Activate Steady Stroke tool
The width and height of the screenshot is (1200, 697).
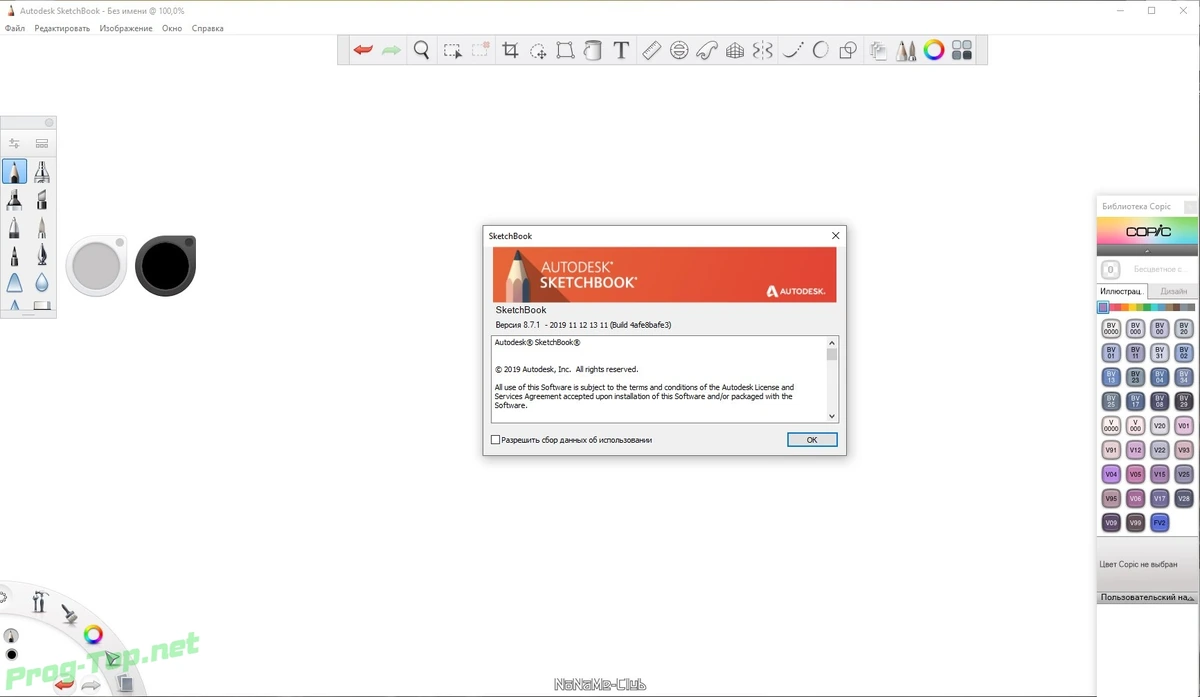tap(793, 50)
